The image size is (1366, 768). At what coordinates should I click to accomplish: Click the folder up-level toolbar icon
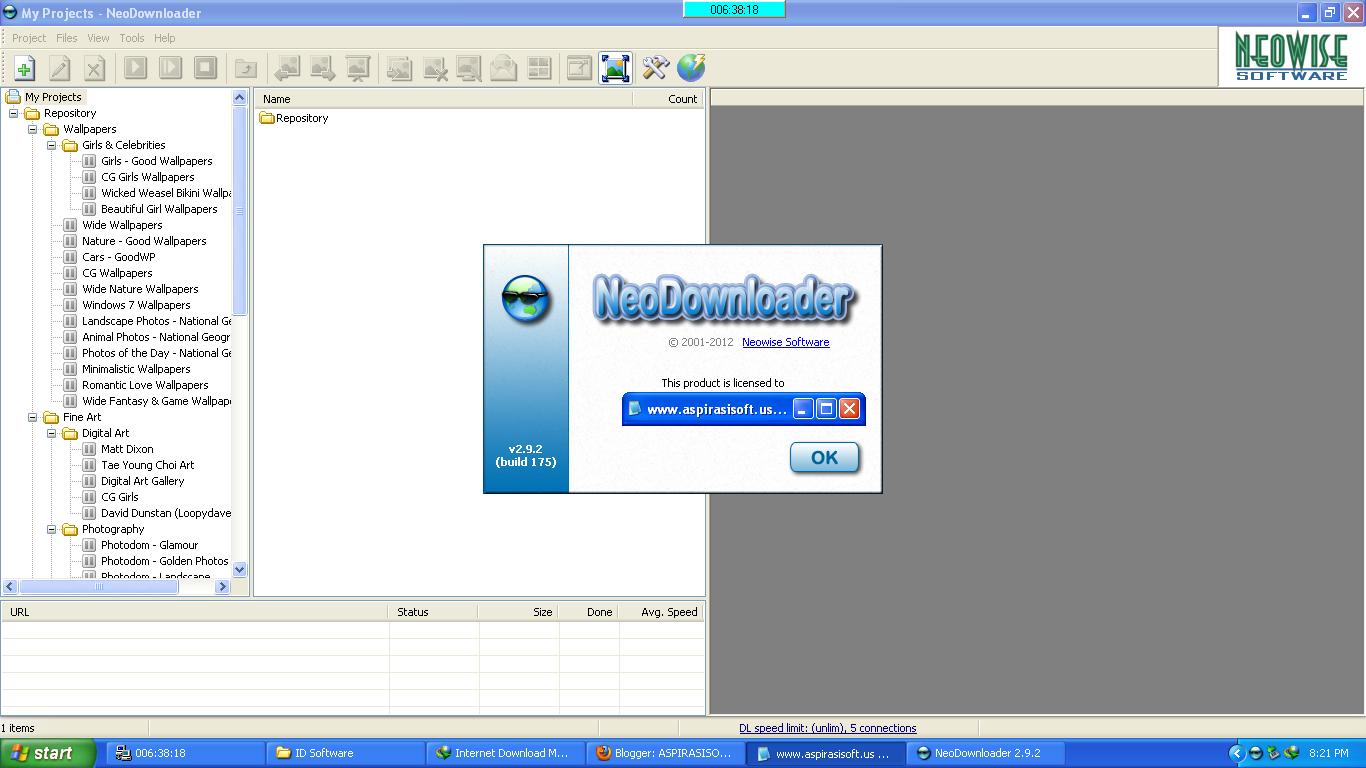click(246, 68)
